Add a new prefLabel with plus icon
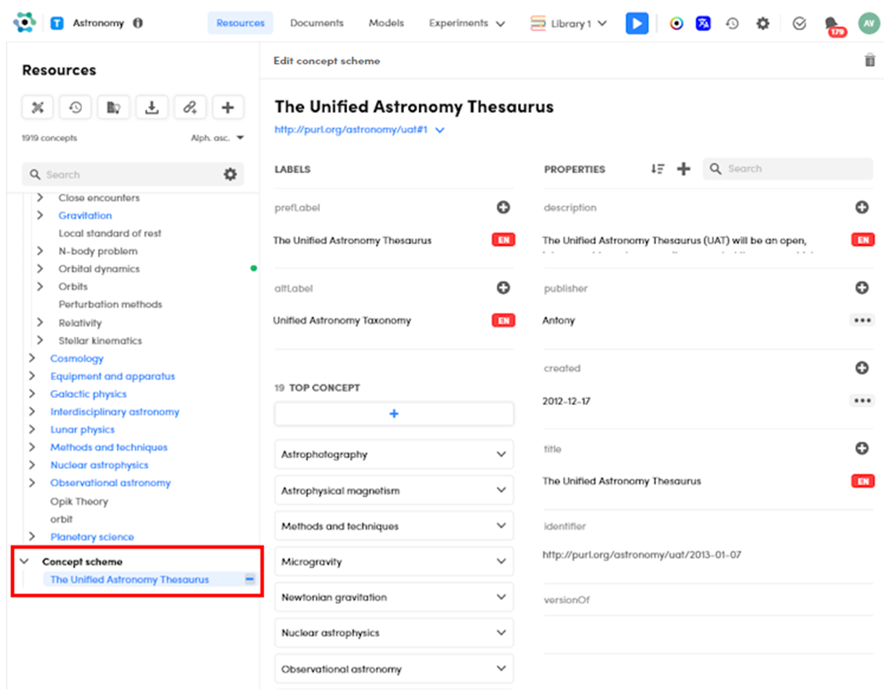 pos(503,208)
